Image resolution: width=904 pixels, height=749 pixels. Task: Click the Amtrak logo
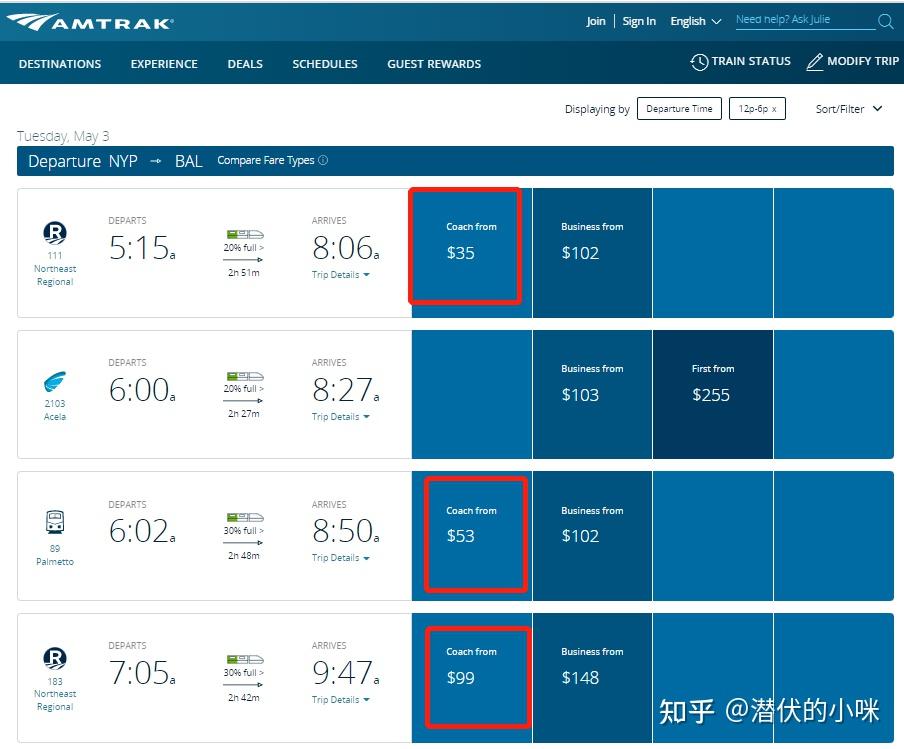(x=90, y=22)
